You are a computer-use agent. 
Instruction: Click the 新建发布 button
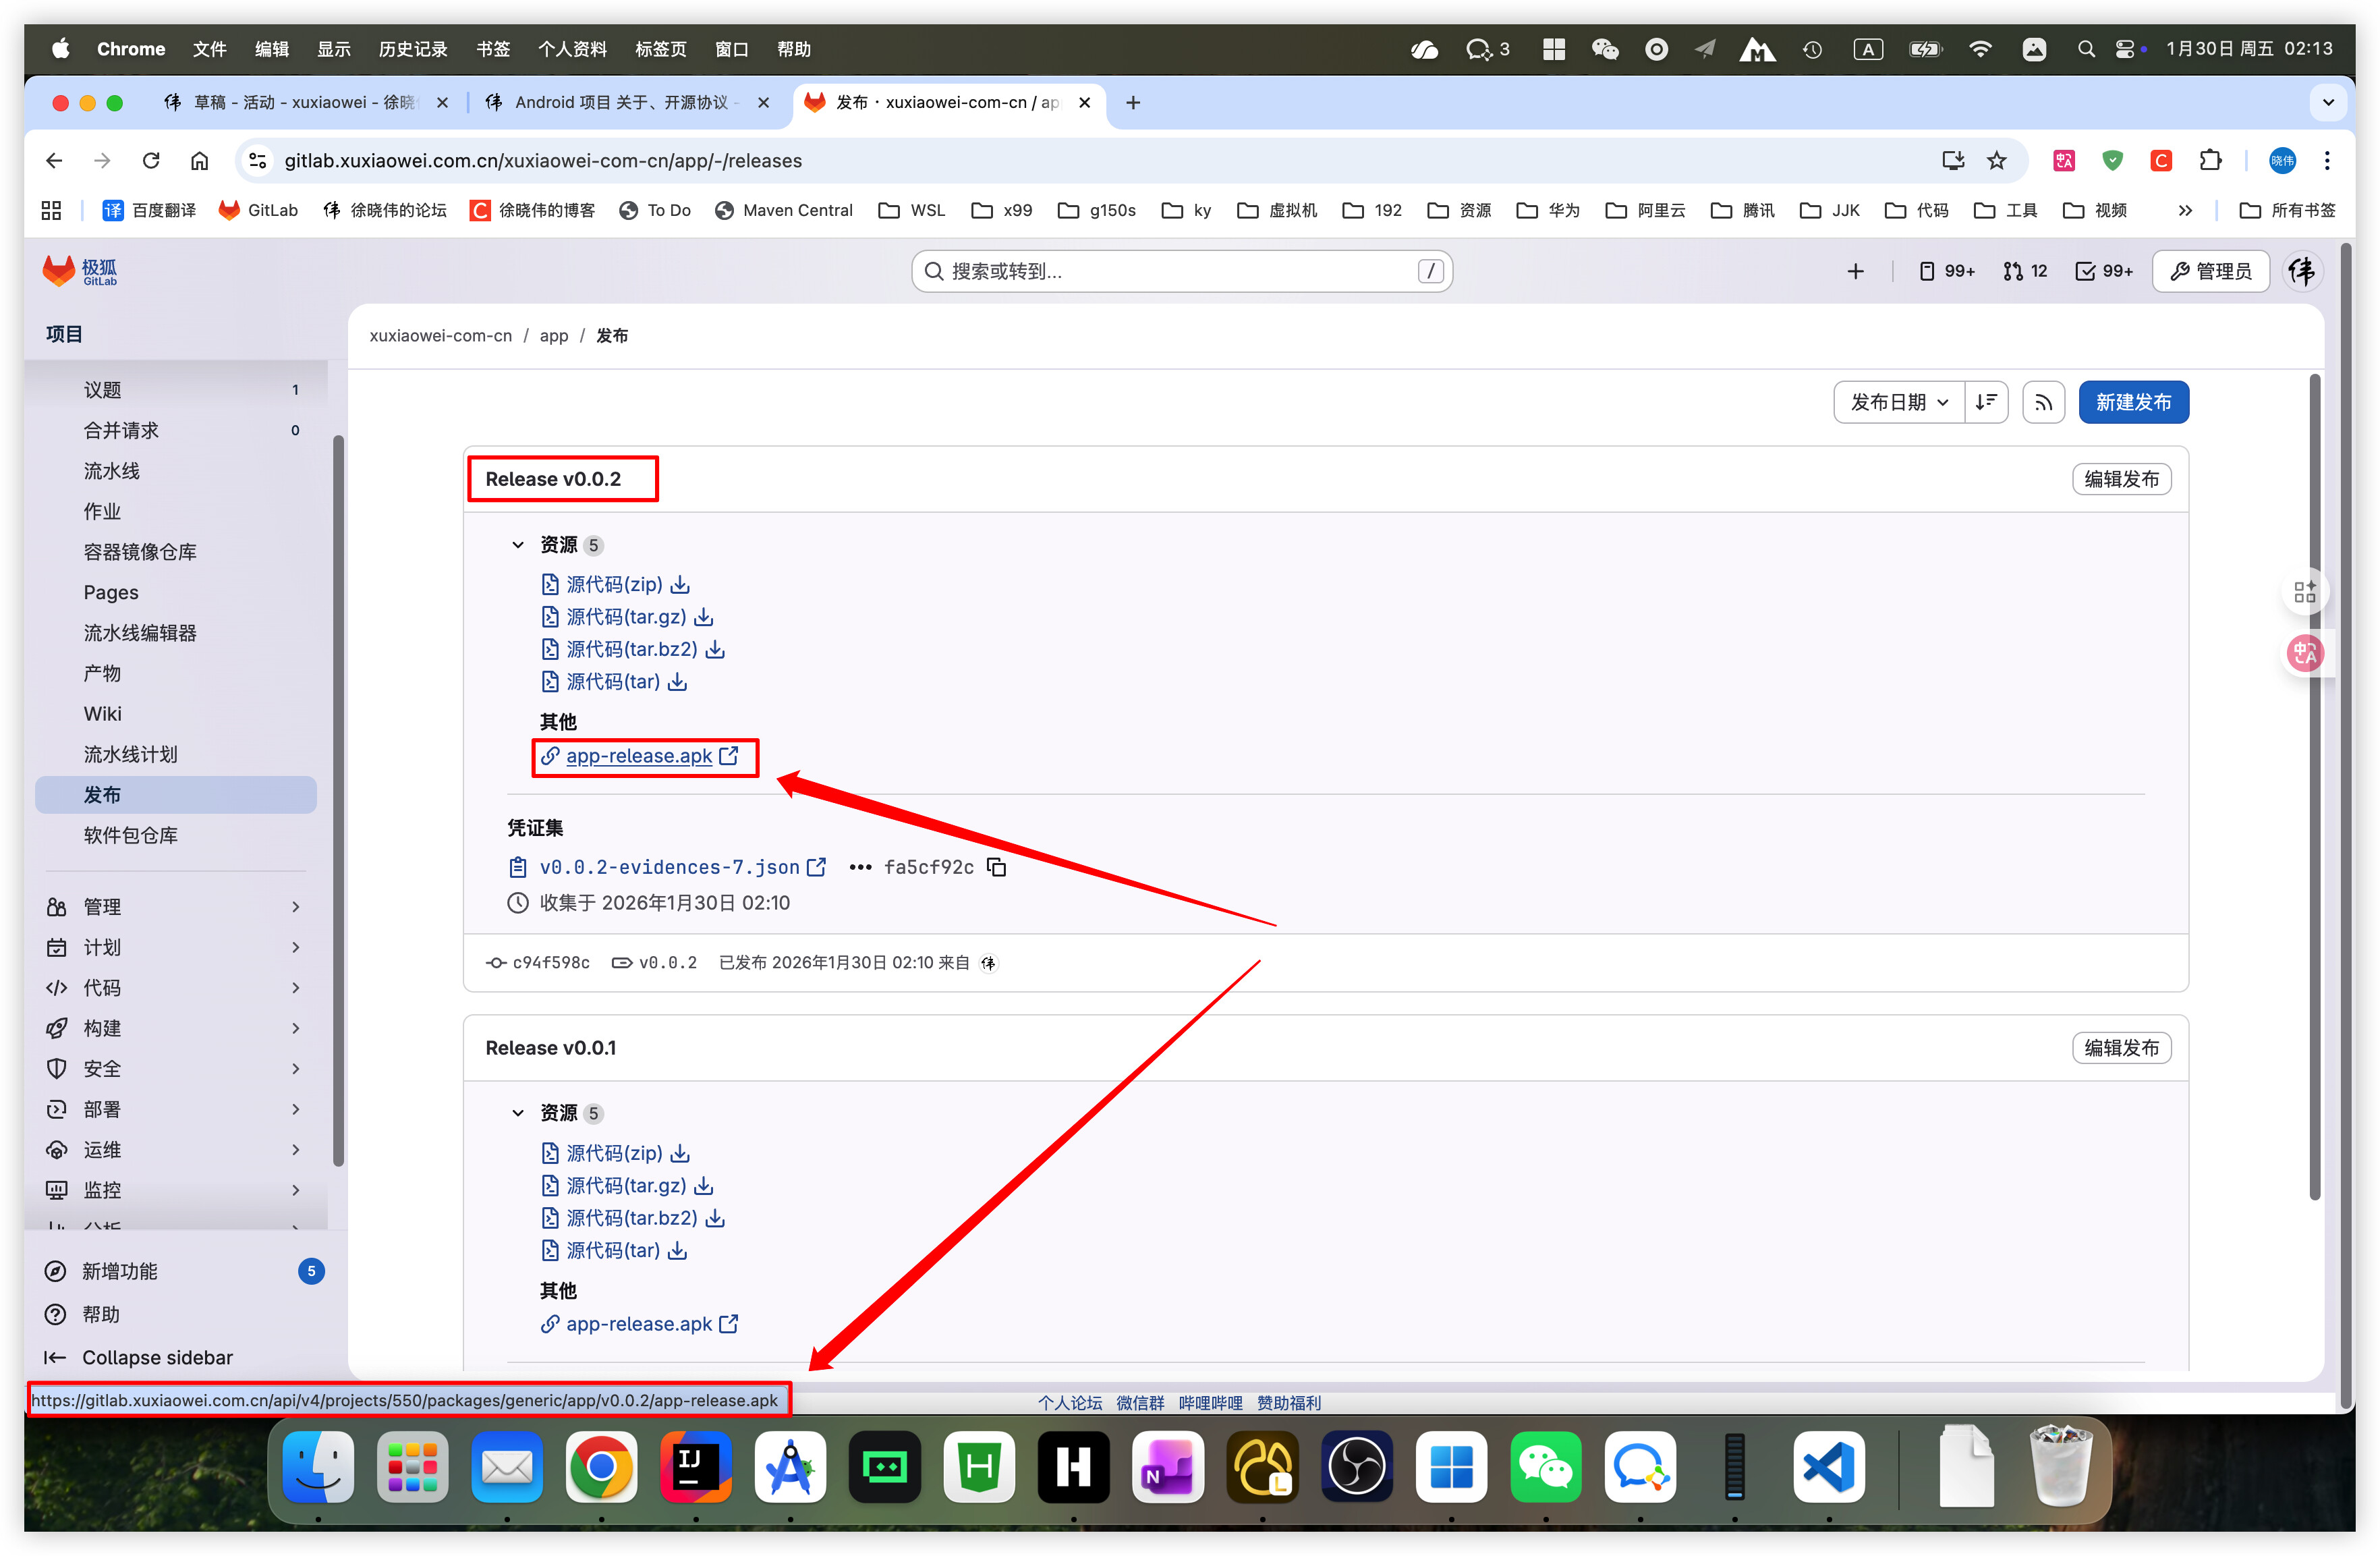pos(2133,403)
